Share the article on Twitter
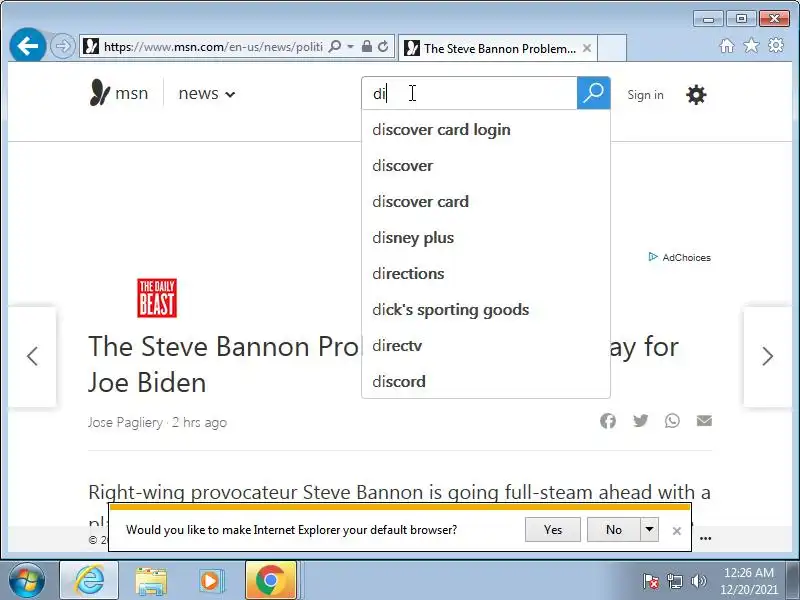 click(640, 421)
